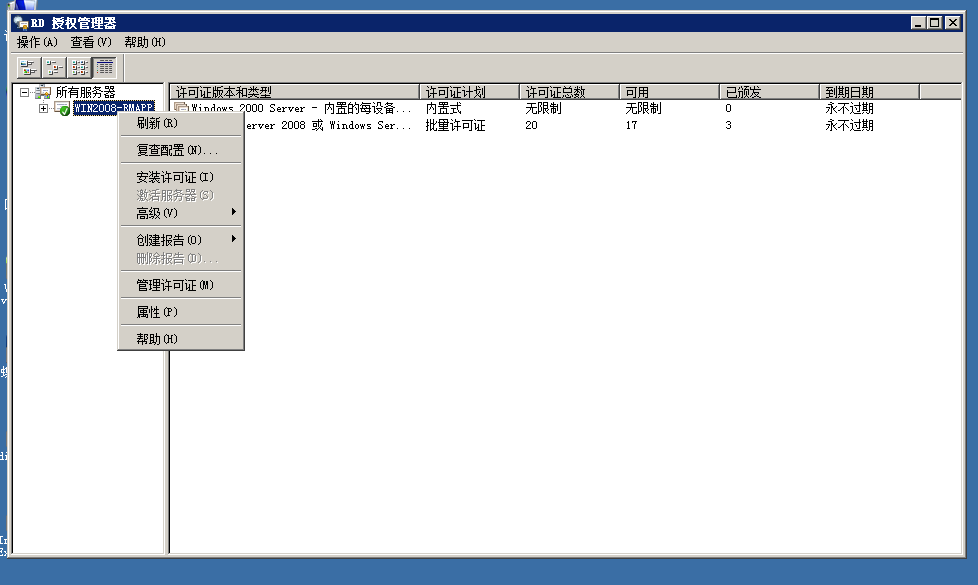Click the greyed 删除报告(D)... menu entry

pyautogui.click(x=181, y=258)
